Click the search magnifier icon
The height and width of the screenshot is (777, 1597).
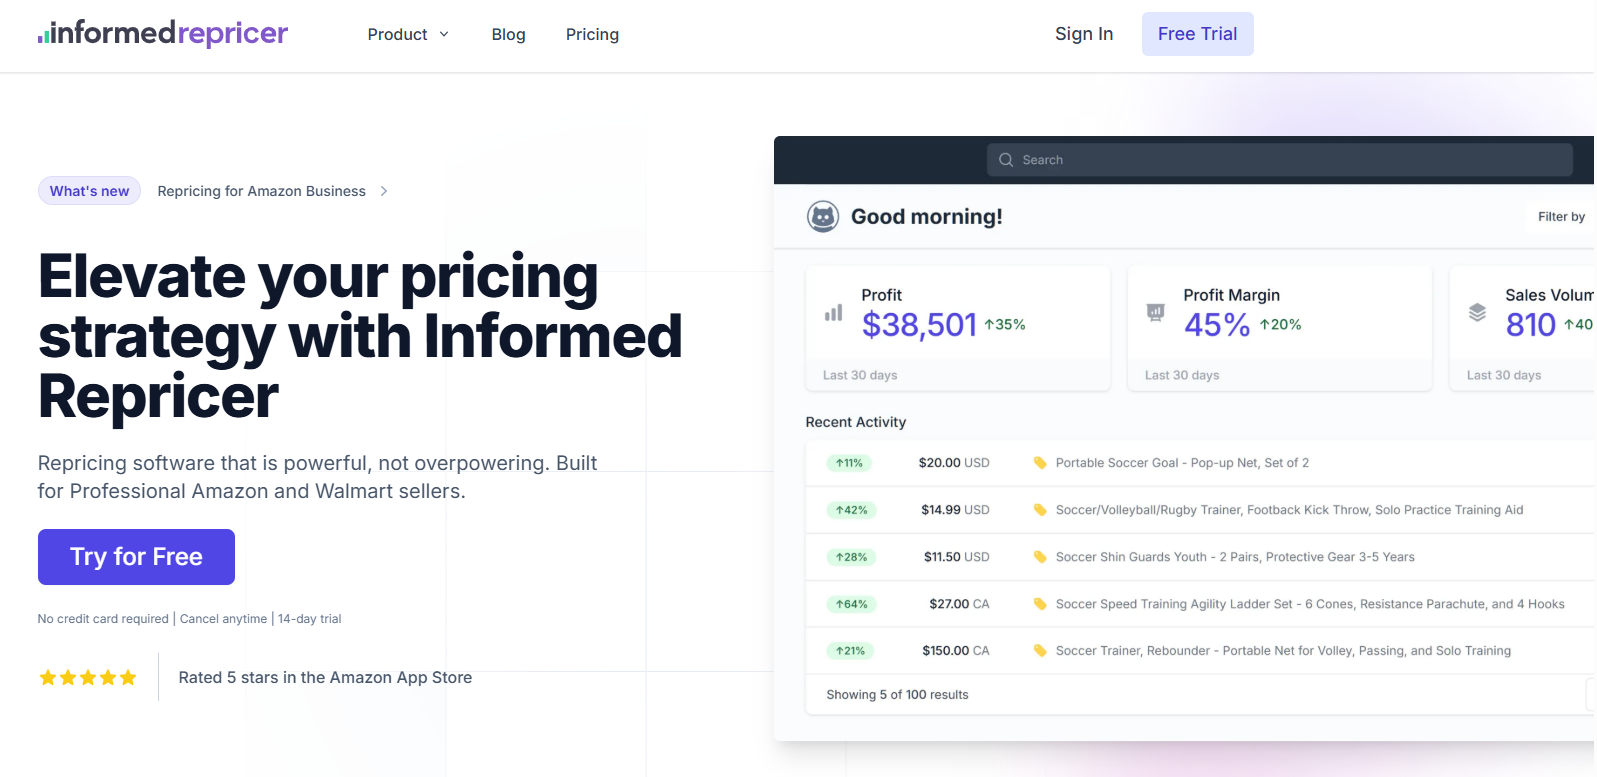(1006, 160)
